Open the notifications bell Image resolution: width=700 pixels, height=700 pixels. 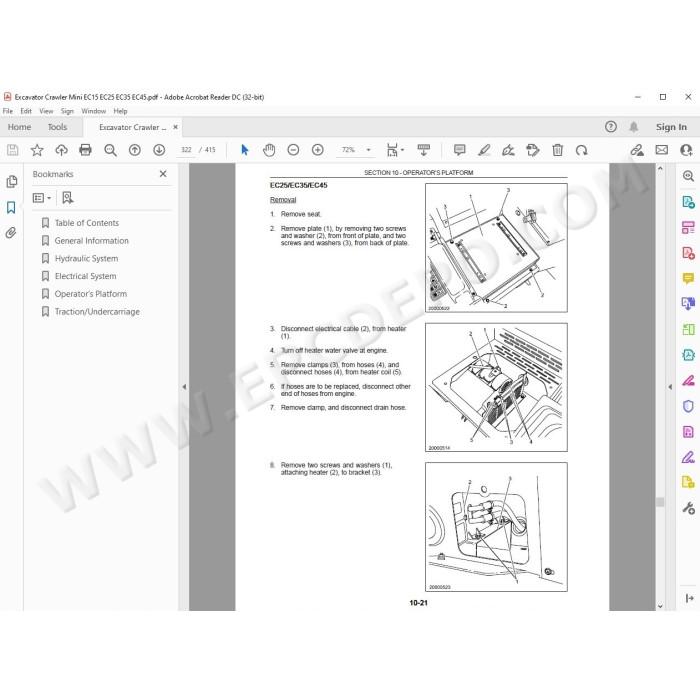[x=633, y=127]
